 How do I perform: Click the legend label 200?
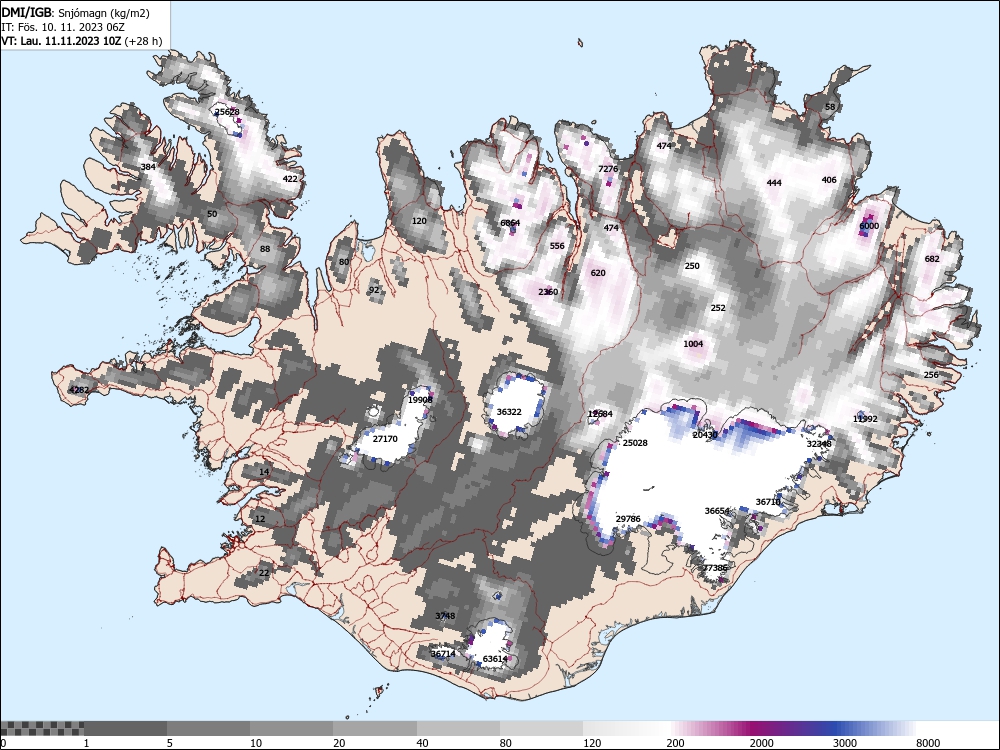point(675,743)
